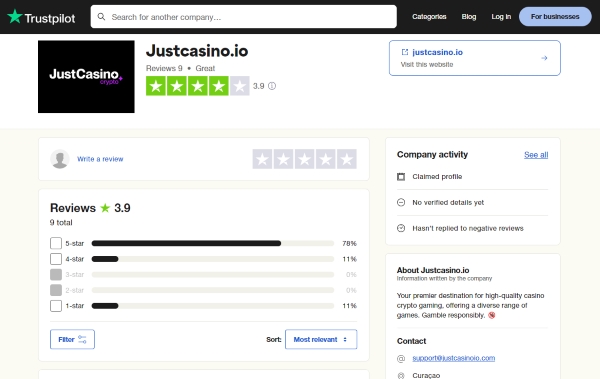Screen dimensions: 600x379
Task: Open the JustCasino logo image
Action: pos(86,77)
